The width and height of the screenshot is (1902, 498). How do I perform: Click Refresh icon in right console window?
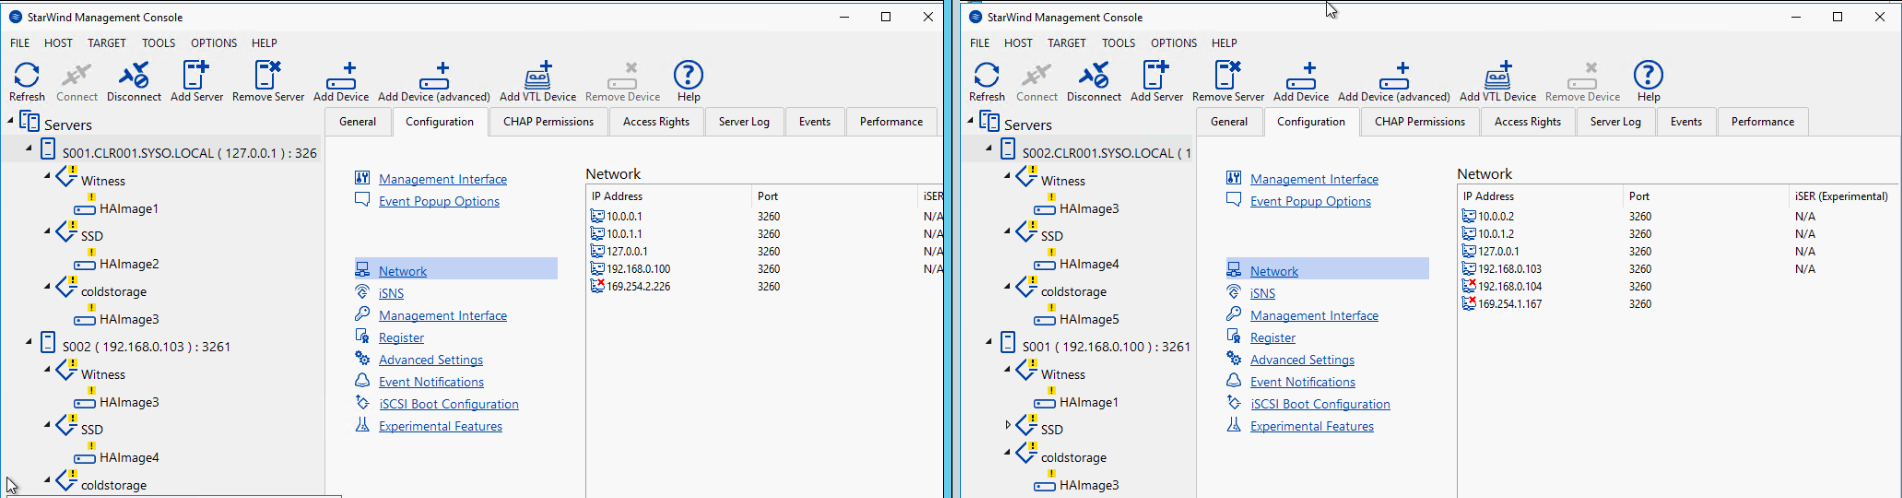point(987,81)
